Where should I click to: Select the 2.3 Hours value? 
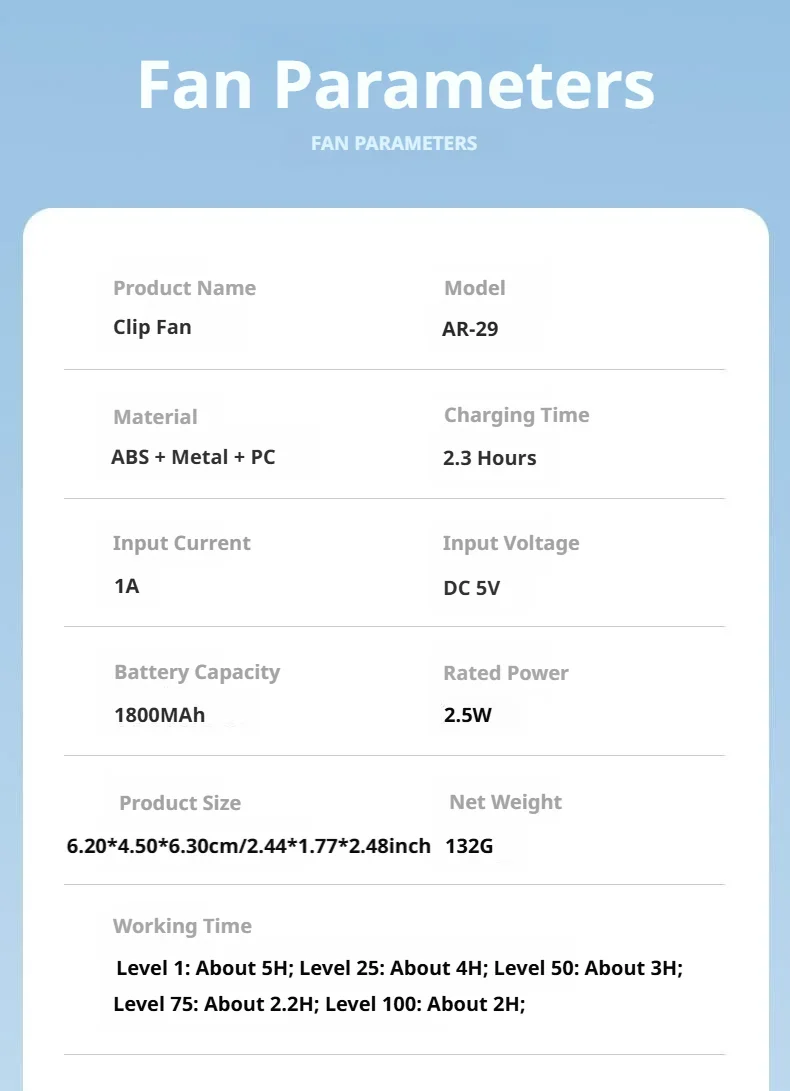pyautogui.click(x=490, y=458)
